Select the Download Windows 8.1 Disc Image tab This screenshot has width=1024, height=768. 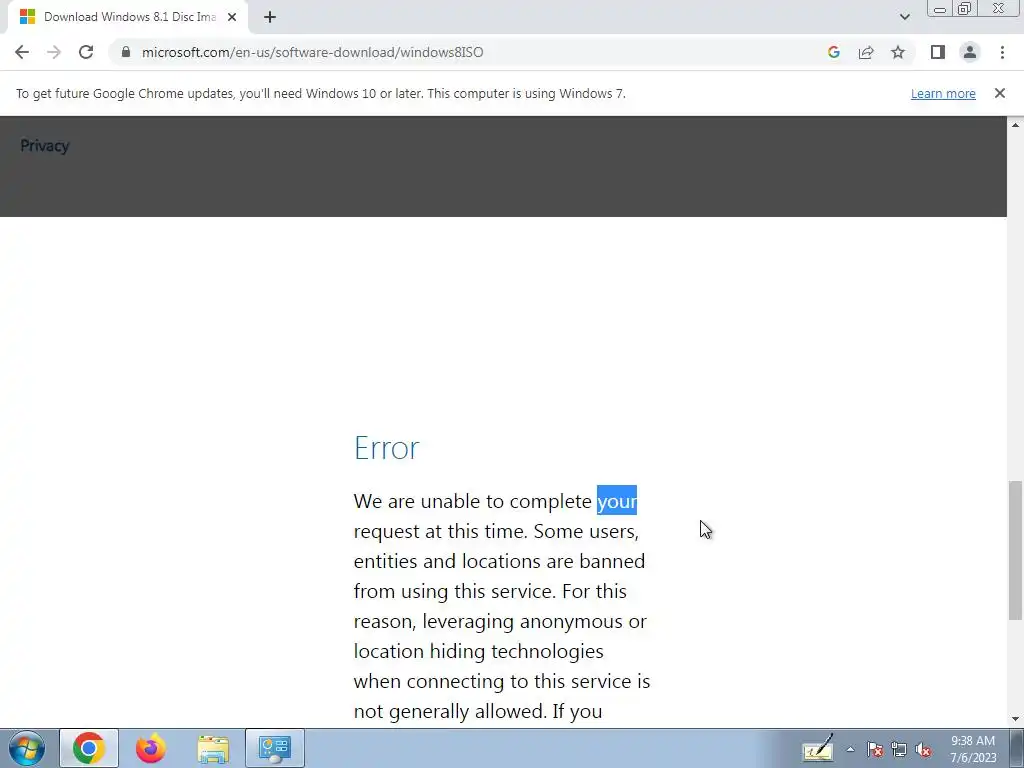(129, 17)
